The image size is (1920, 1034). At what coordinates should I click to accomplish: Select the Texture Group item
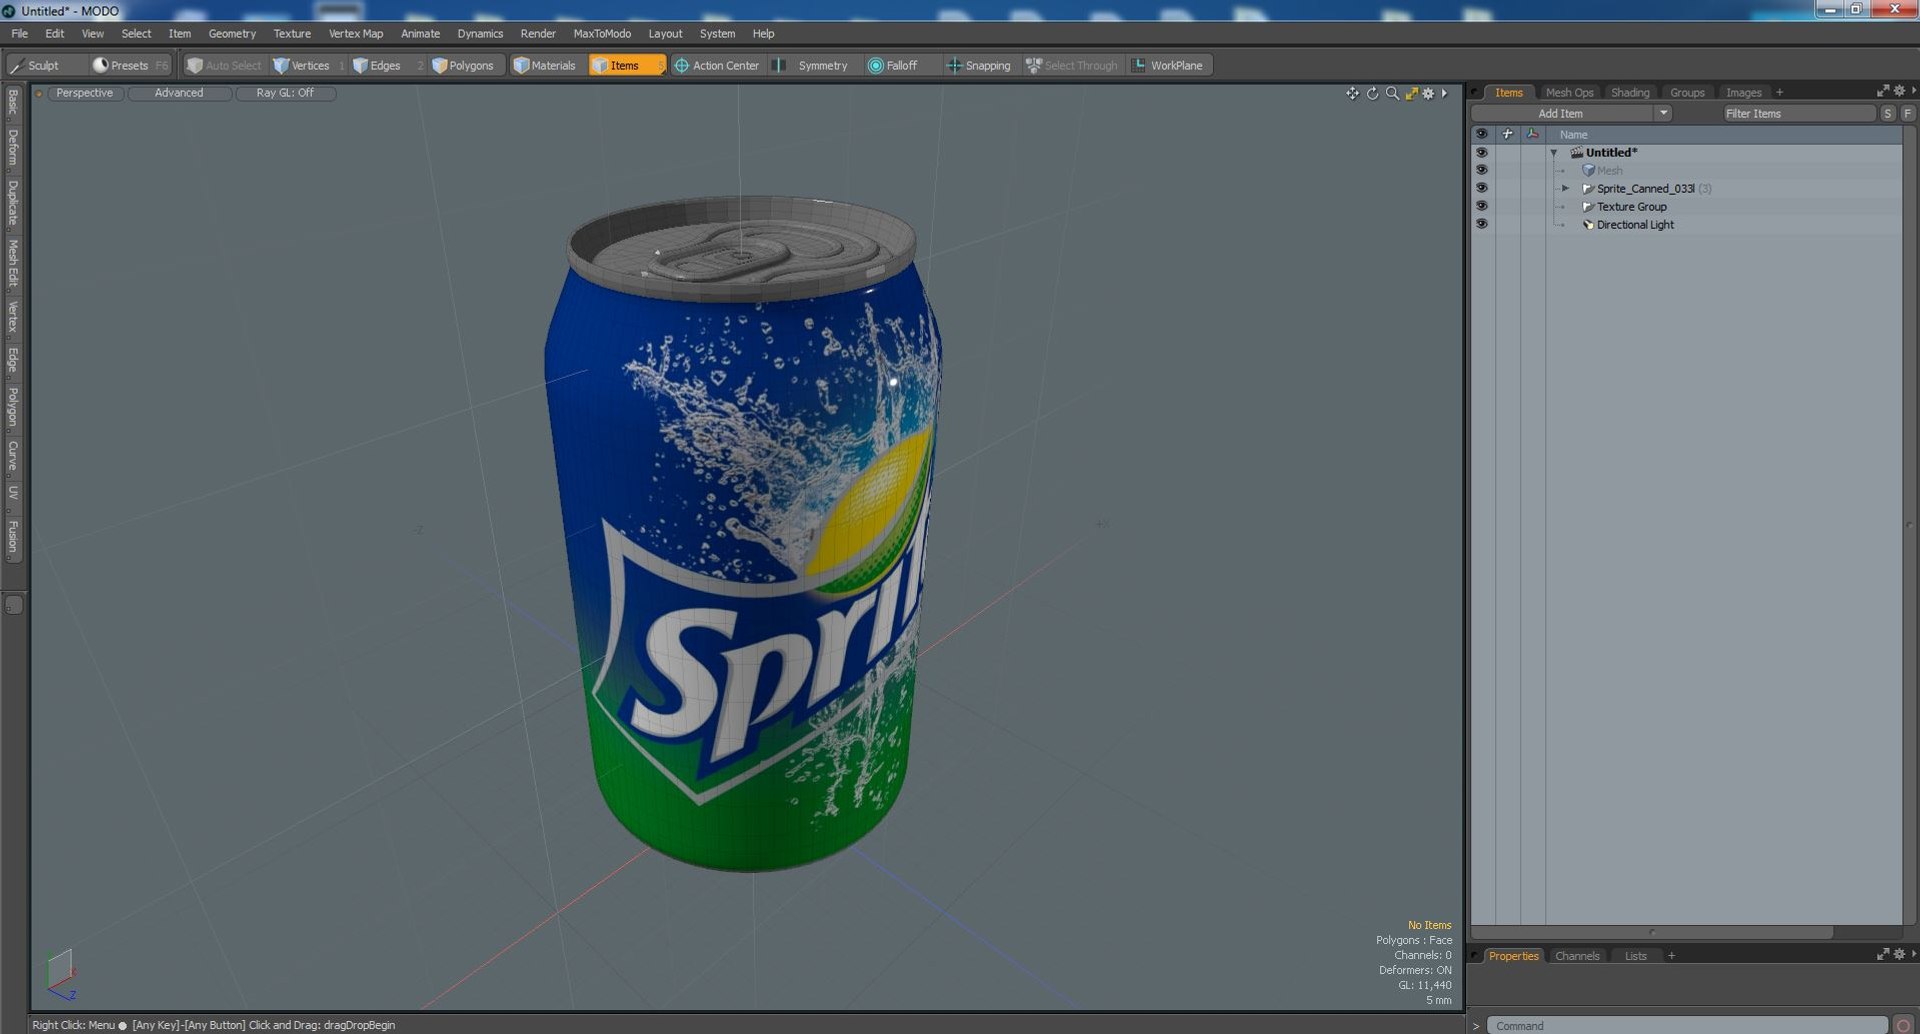(x=1631, y=207)
